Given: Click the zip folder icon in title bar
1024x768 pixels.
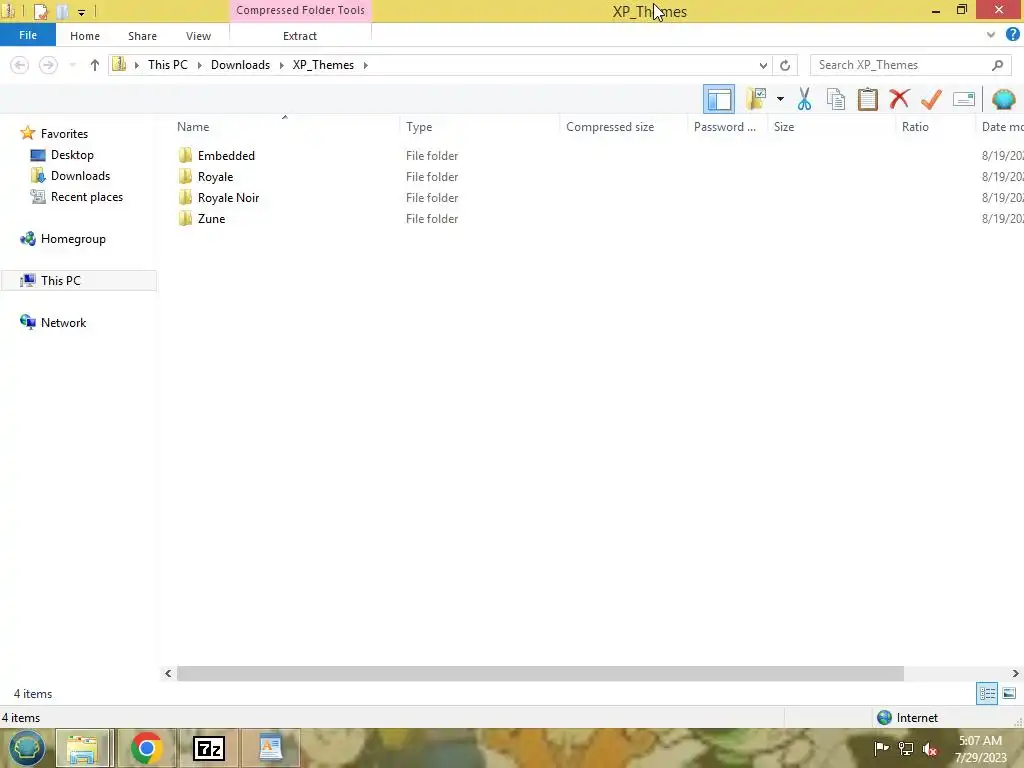Looking at the screenshot, I should [x=8, y=11].
